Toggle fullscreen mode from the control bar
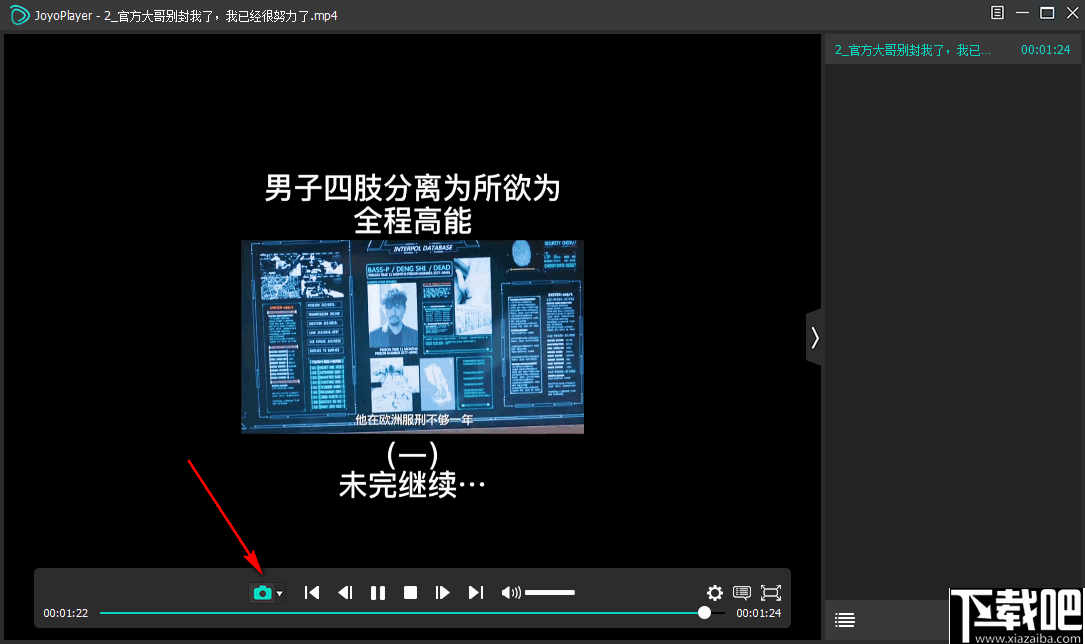This screenshot has height=644, width=1085. pos(770,592)
